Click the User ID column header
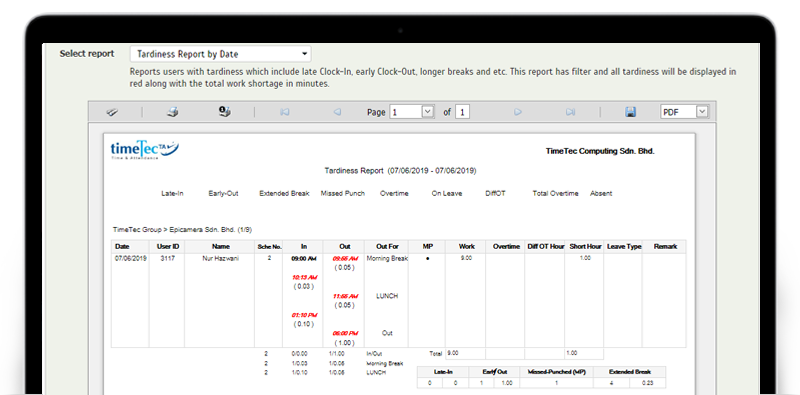 click(167, 246)
